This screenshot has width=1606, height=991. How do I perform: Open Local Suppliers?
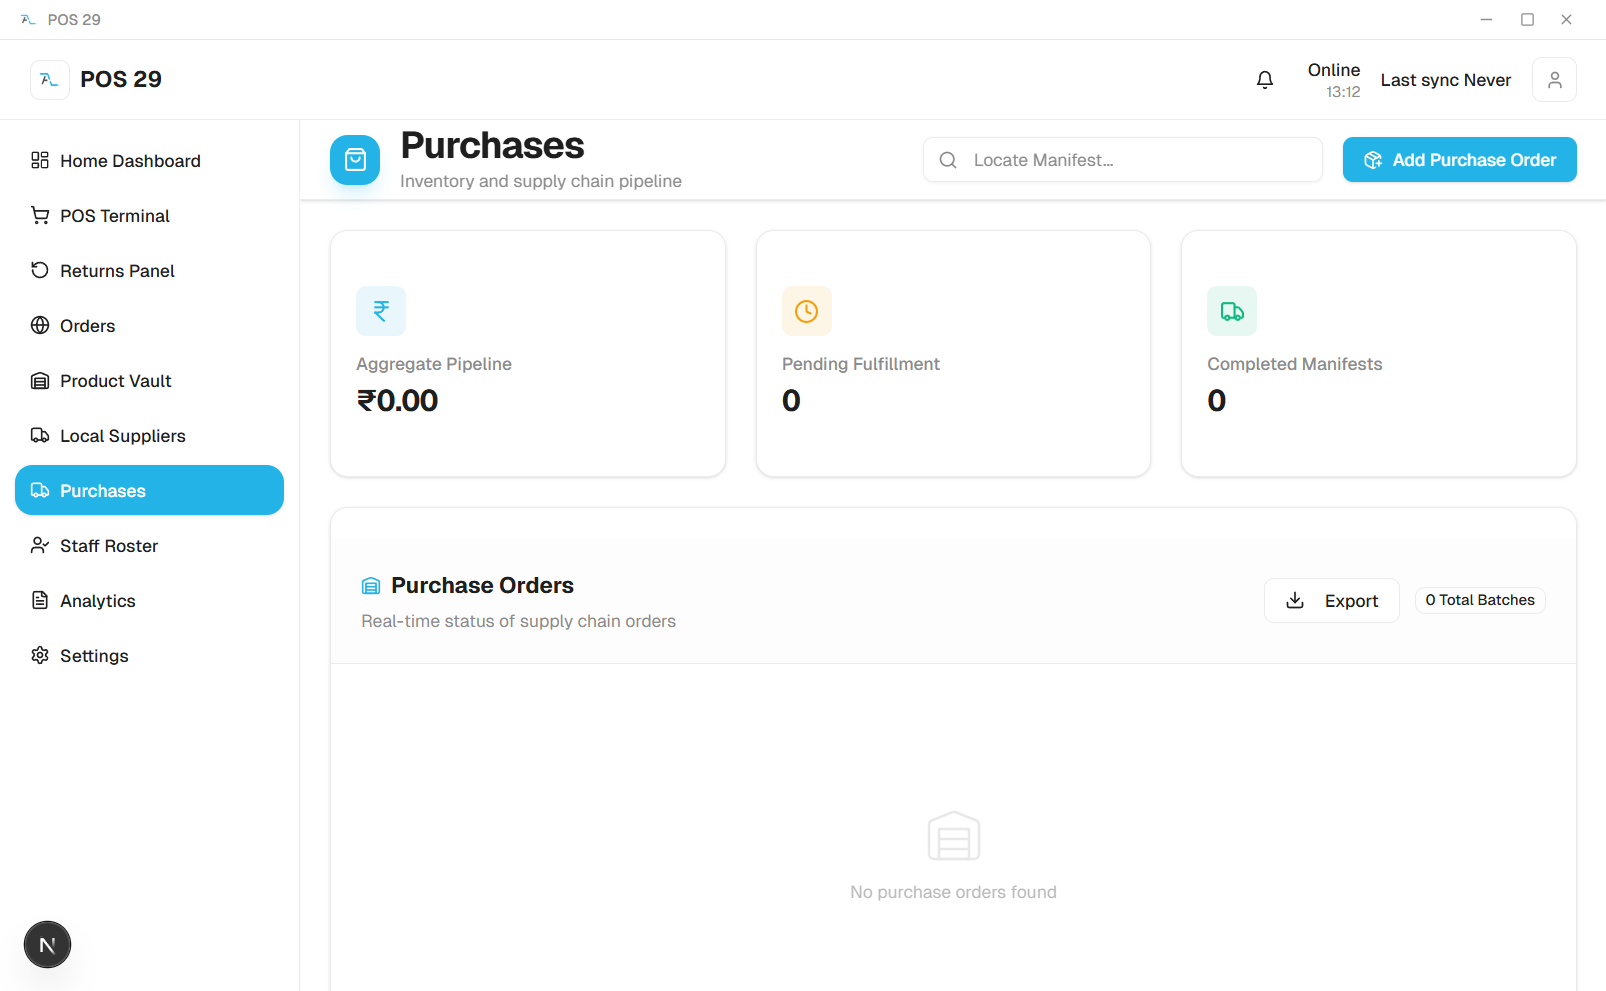click(x=149, y=435)
